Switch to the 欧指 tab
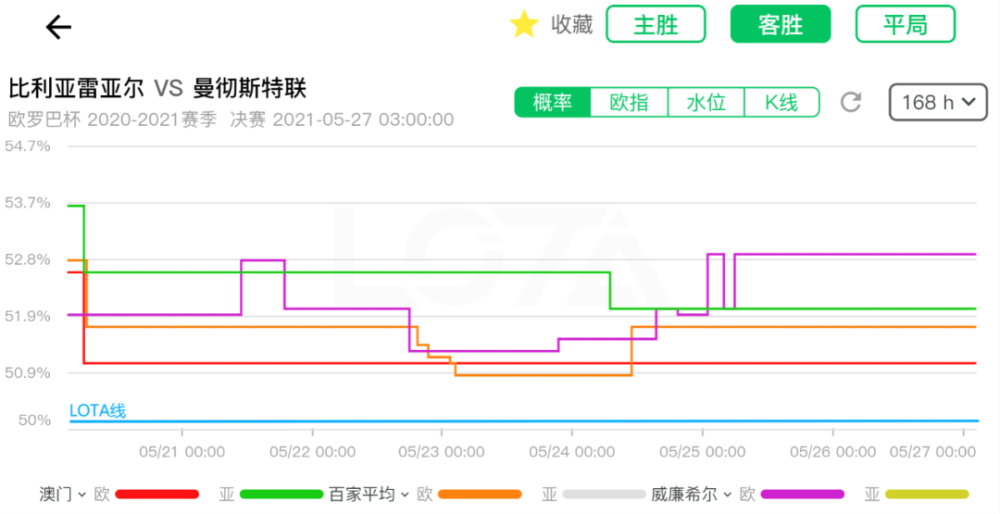The width and height of the screenshot is (1000, 514). pyautogui.click(x=629, y=102)
